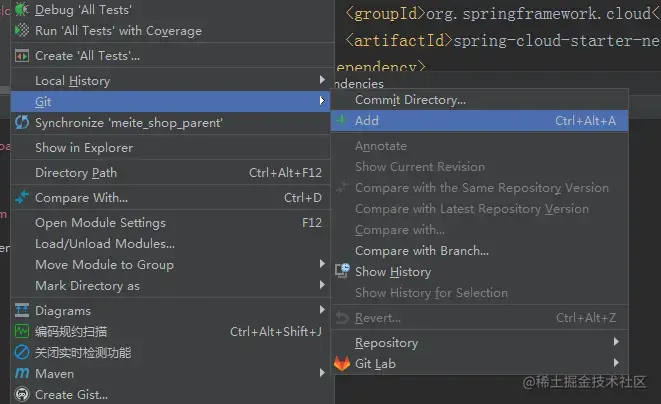Click the green scan icon for 编码规约扫描
This screenshot has width=661, height=404.
coord(21,331)
